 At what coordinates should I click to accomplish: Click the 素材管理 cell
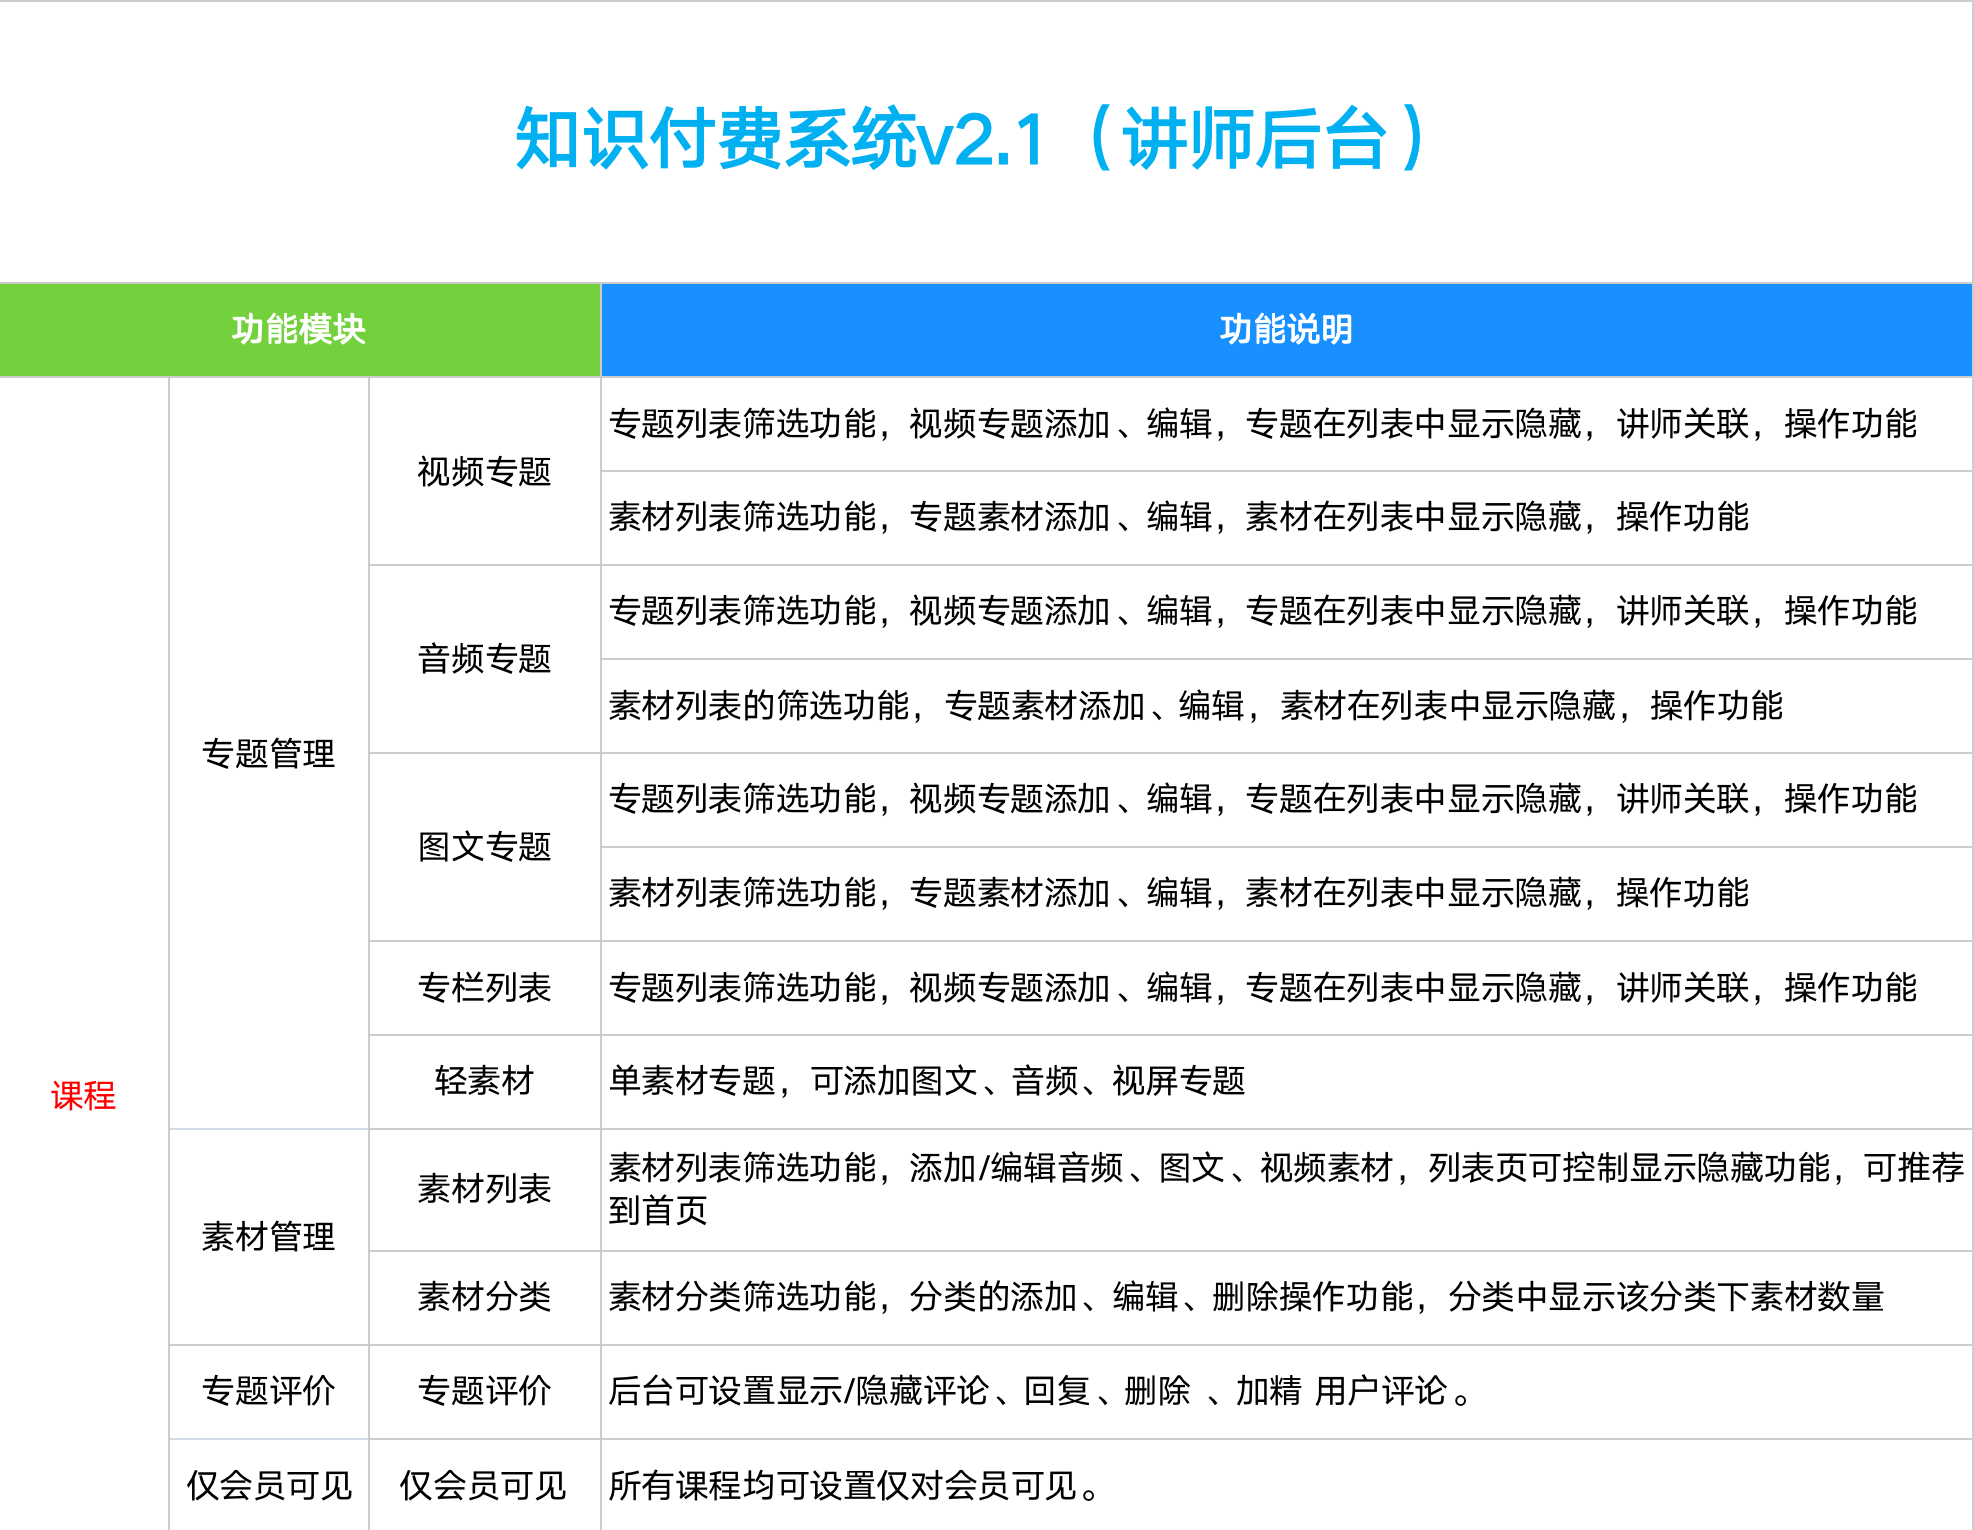269,1237
